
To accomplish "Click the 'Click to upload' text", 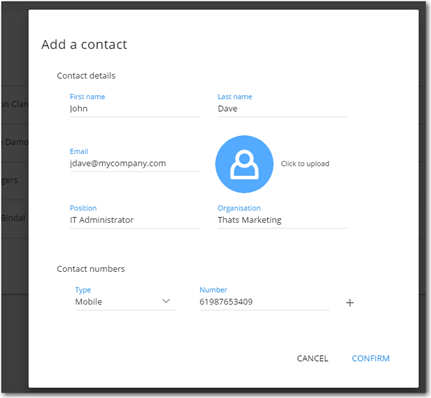I will click(x=305, y=164).
